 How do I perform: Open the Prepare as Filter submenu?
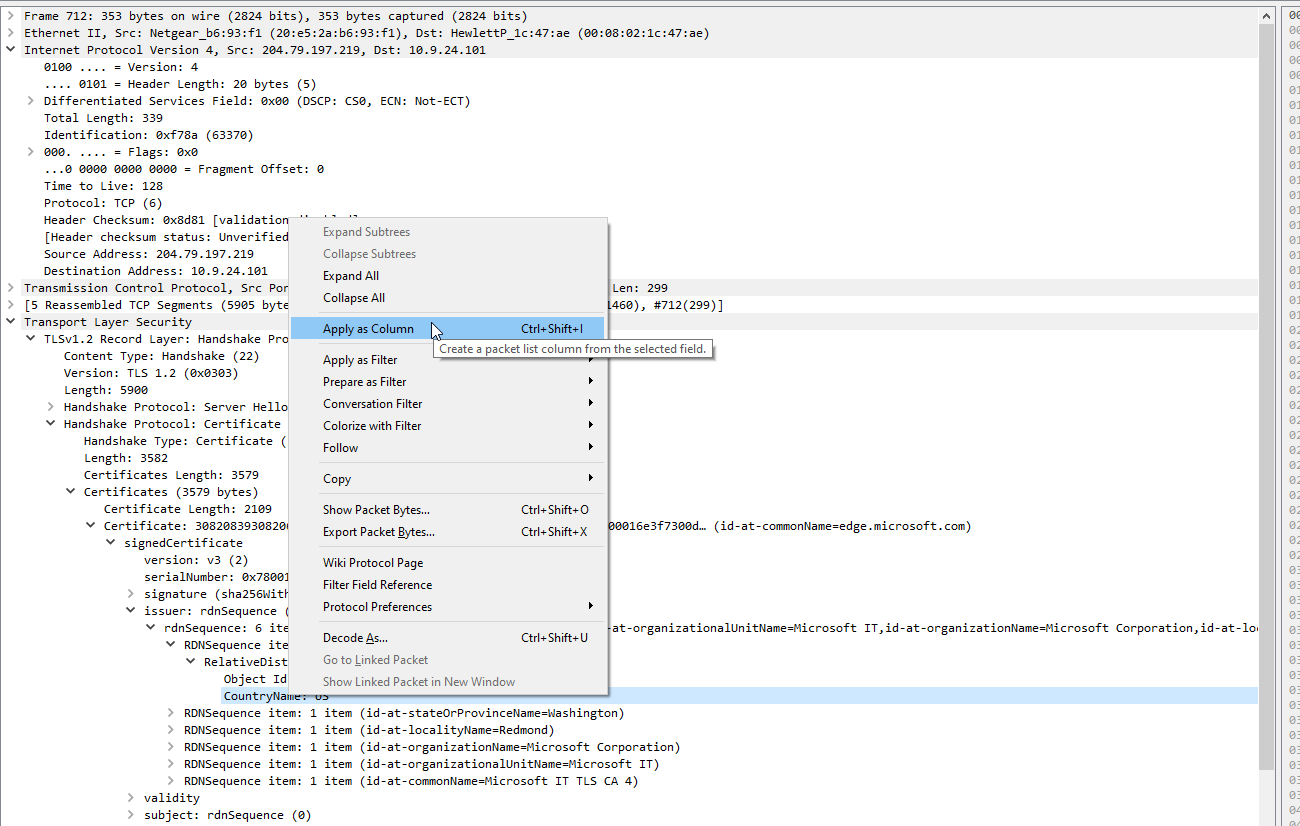(365, 382)
